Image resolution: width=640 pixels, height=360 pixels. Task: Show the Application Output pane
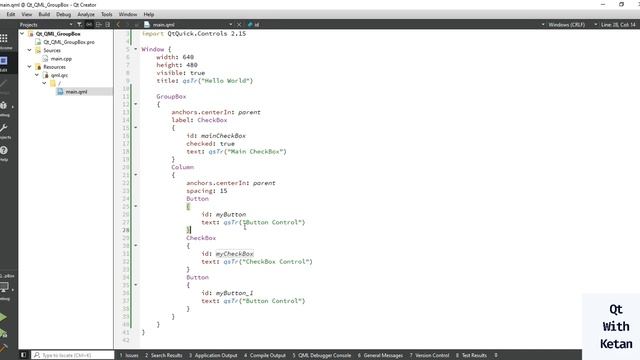tap(213, 356)
